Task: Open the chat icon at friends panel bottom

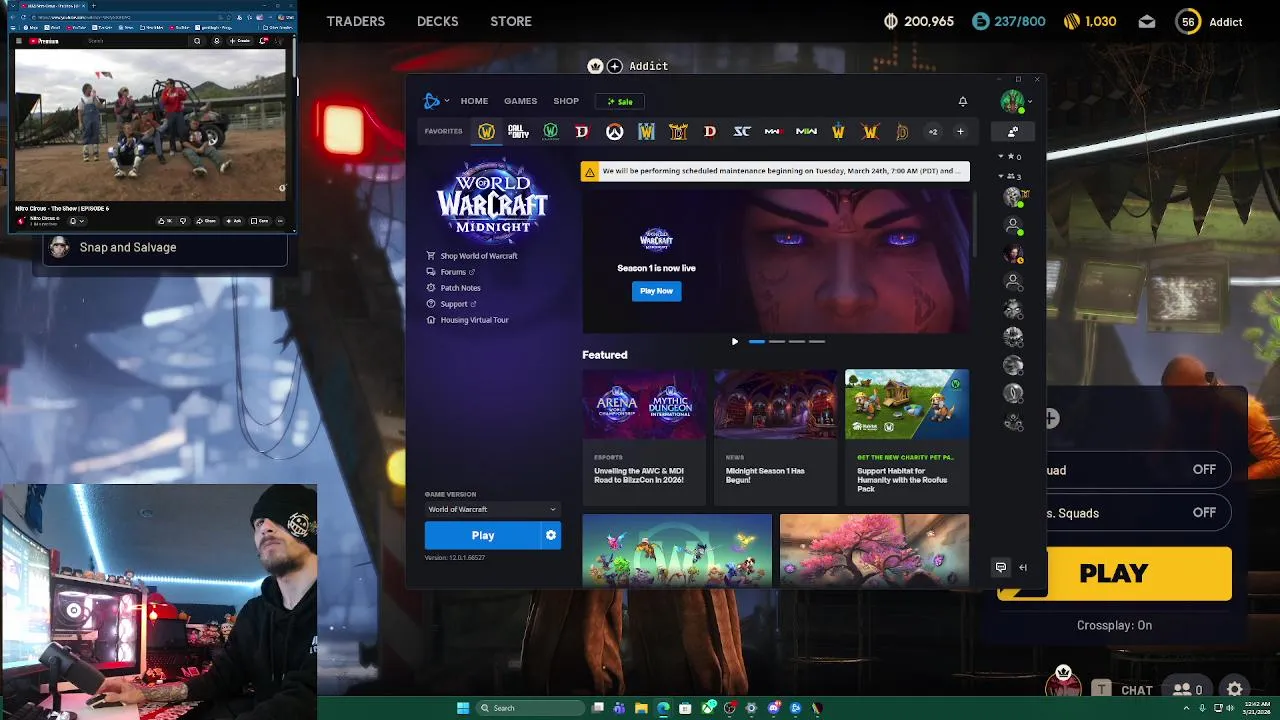Action: 1001,567
